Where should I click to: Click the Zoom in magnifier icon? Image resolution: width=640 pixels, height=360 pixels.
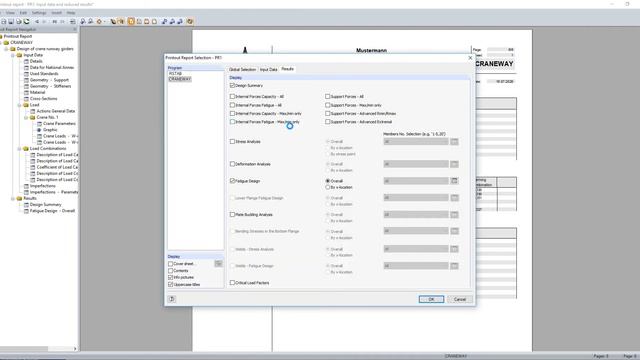pos(83,21)
